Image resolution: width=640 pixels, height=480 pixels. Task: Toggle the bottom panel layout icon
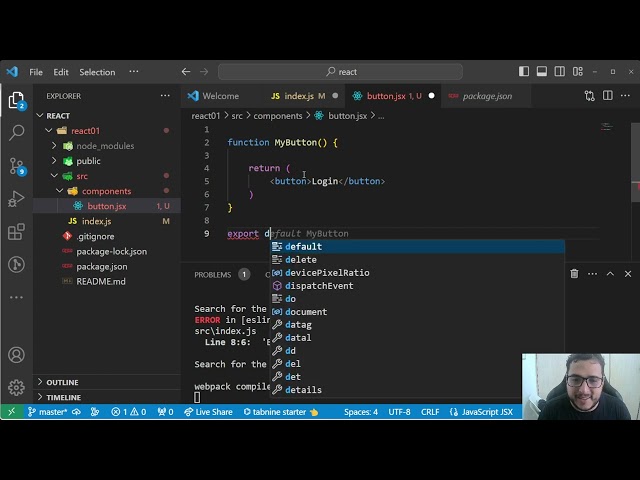click(x=542, y=71)
